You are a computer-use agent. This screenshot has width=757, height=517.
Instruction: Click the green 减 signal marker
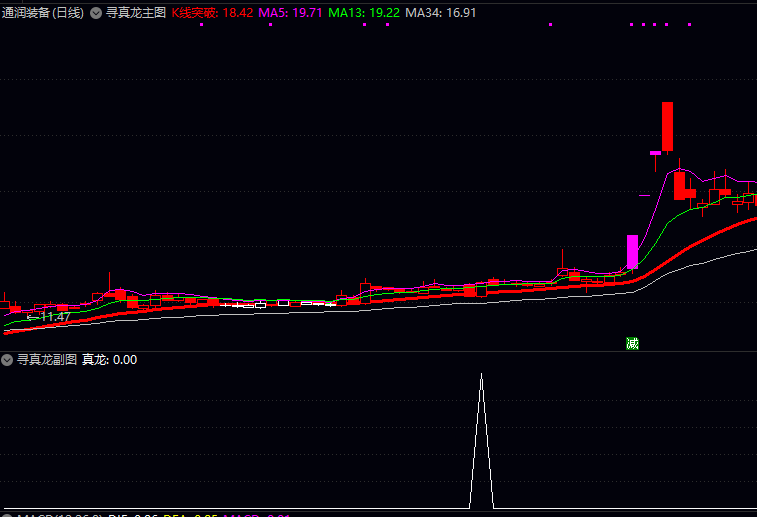pos(632,344)
